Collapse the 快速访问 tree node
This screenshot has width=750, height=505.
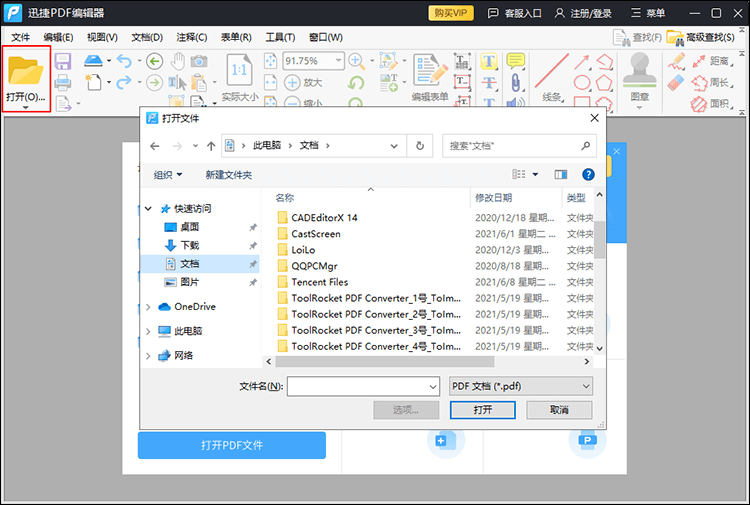coord(148,209)
